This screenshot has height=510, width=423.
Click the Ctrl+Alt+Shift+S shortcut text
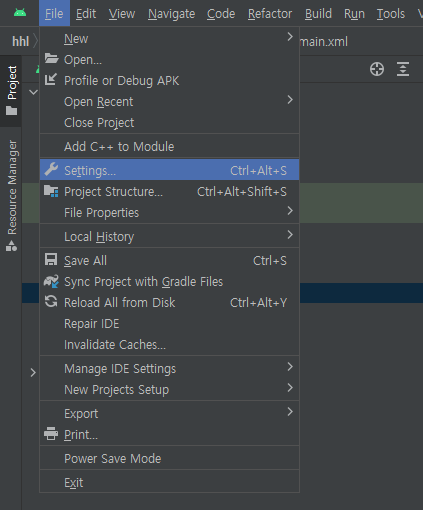[242, 192]
